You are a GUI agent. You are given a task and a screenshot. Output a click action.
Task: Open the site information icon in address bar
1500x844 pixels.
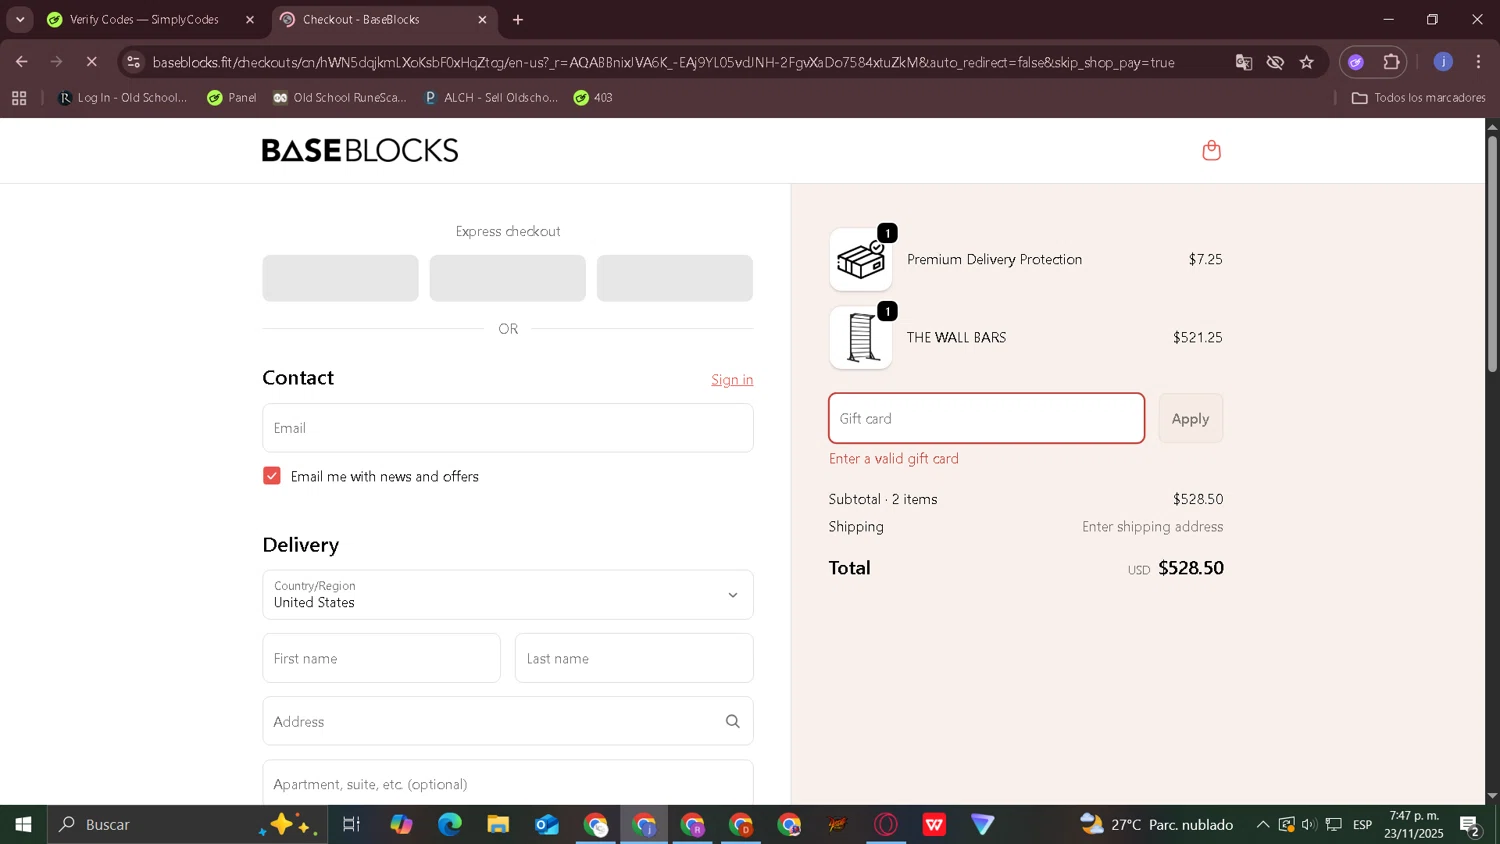point(133,62)
